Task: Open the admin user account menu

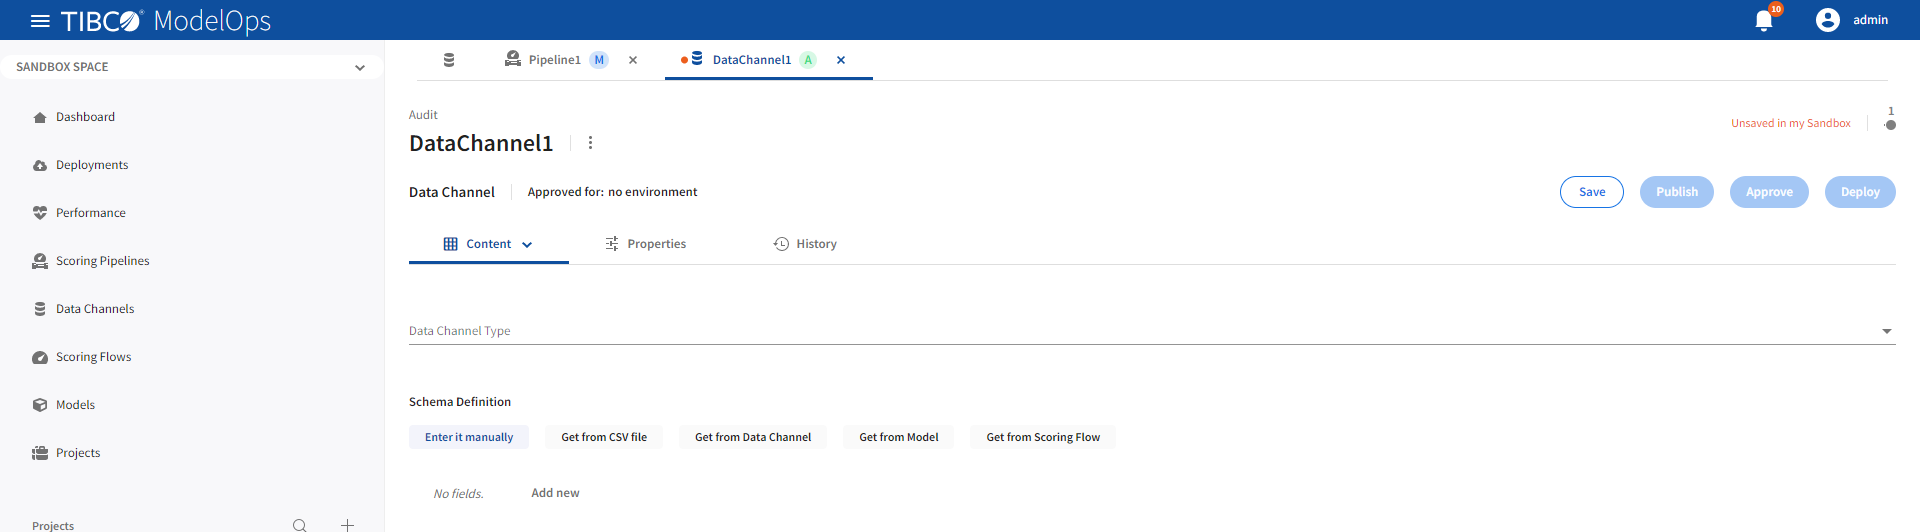Action: (1851, 20)
